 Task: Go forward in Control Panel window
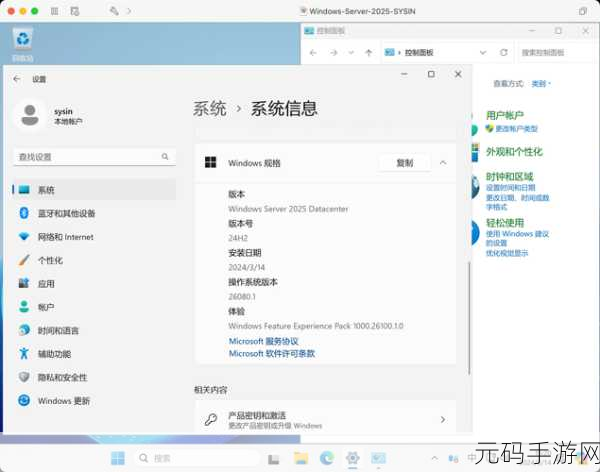(334, 52)
